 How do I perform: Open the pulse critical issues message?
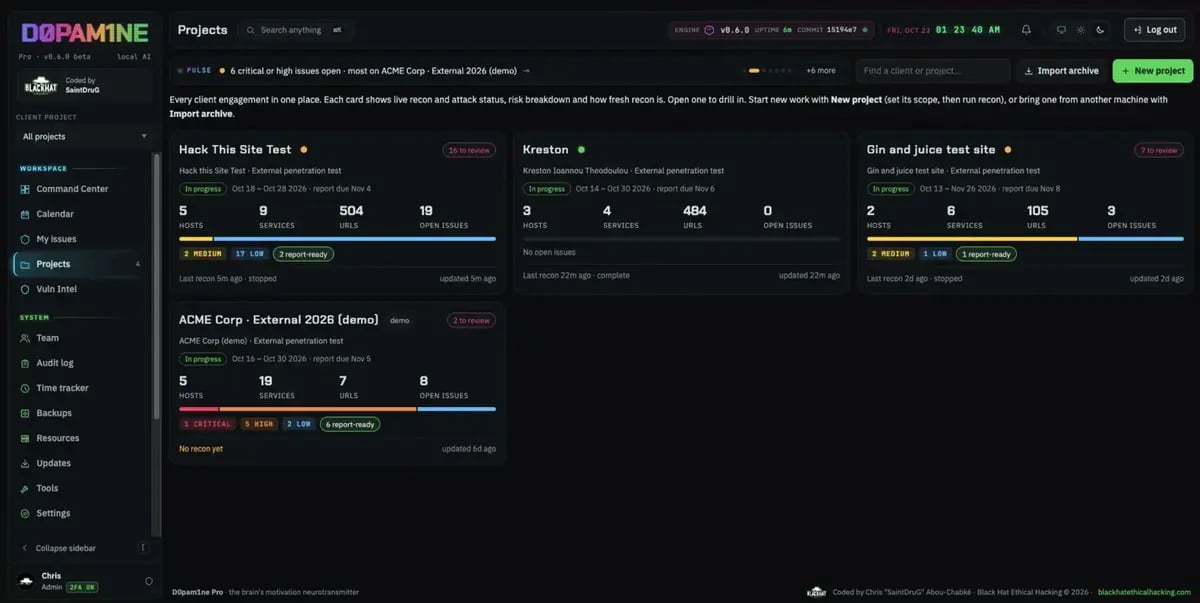pos(380,71)
